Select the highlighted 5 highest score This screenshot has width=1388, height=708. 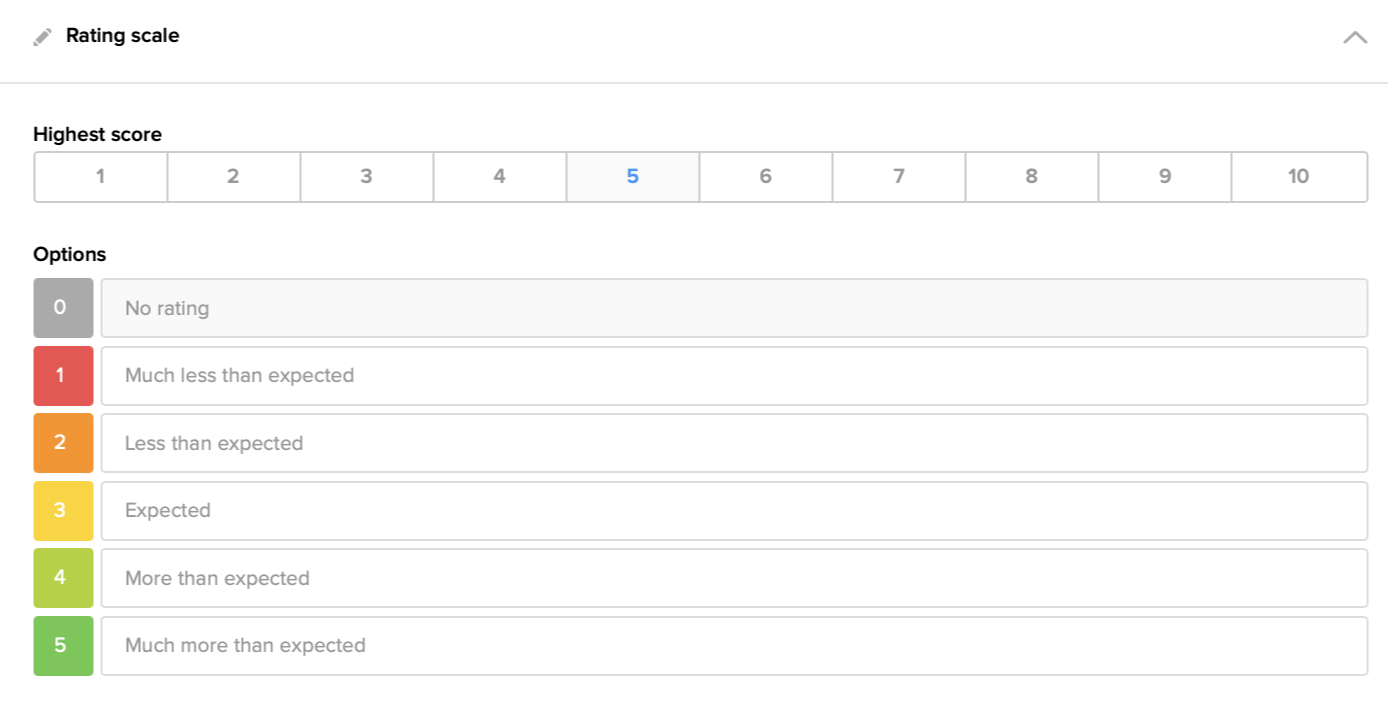tap(632, 177)
